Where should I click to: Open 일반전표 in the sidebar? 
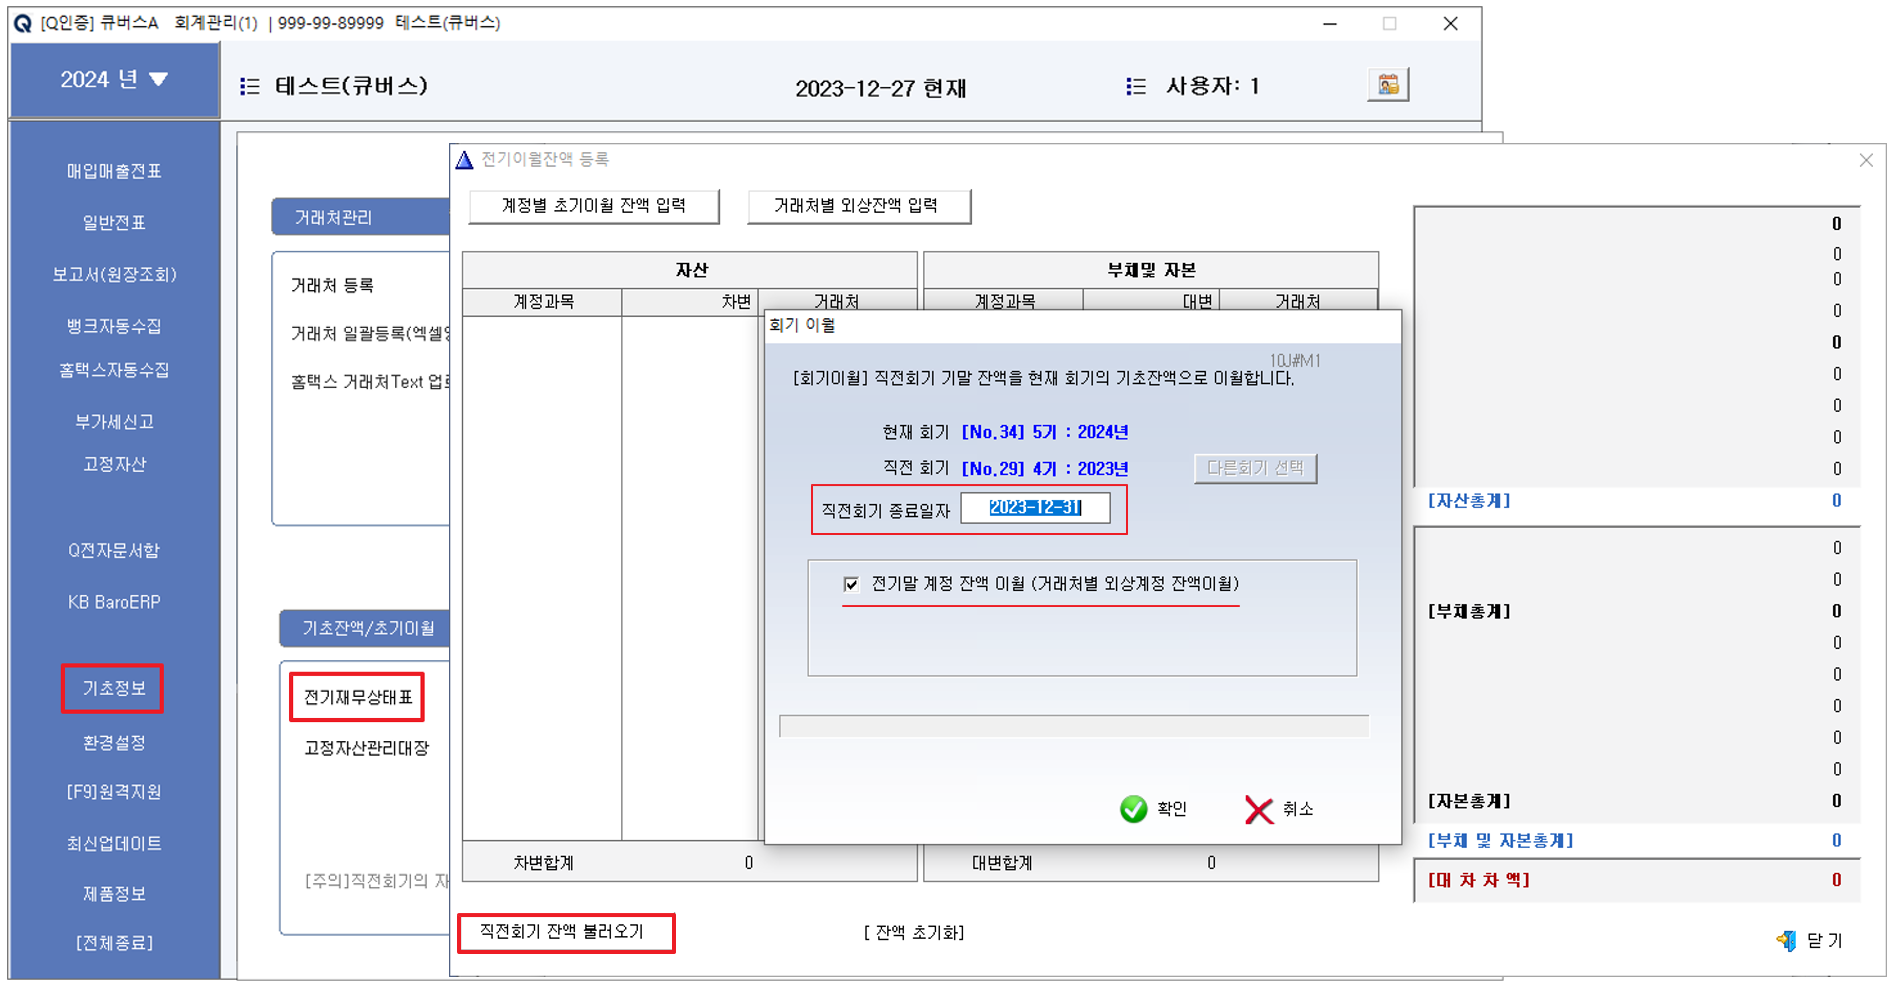[x=114, y=222]
